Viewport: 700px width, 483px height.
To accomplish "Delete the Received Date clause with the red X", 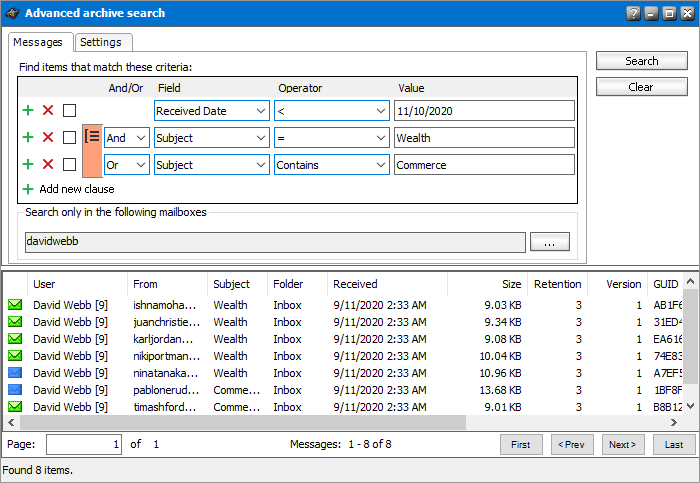I will (48, 111).
